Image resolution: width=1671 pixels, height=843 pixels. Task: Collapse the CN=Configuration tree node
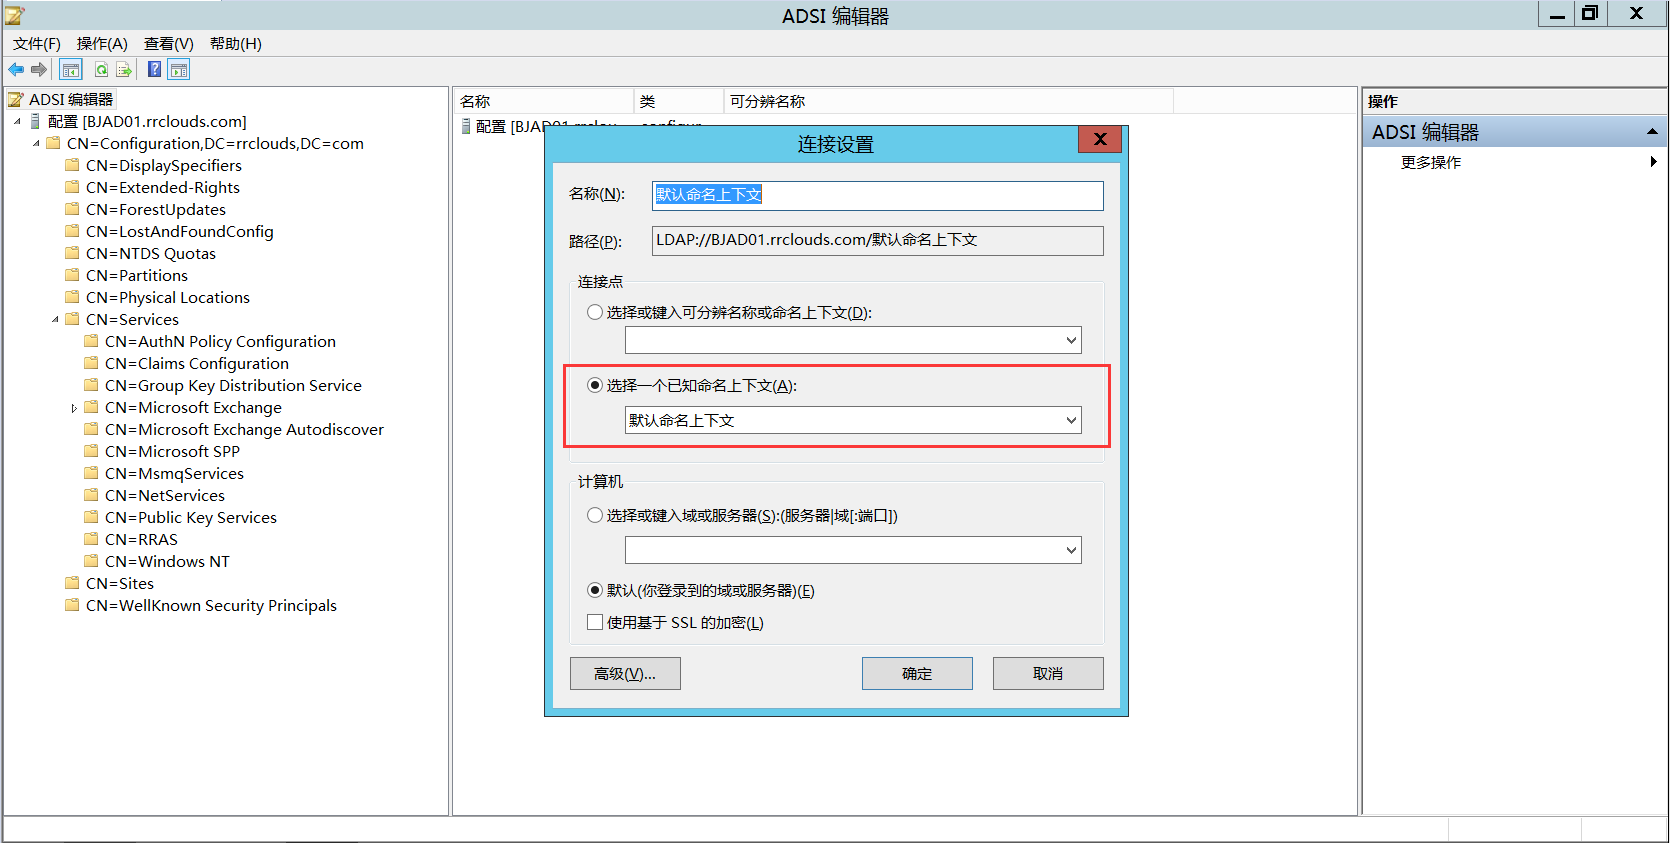[x=36, y=143]
